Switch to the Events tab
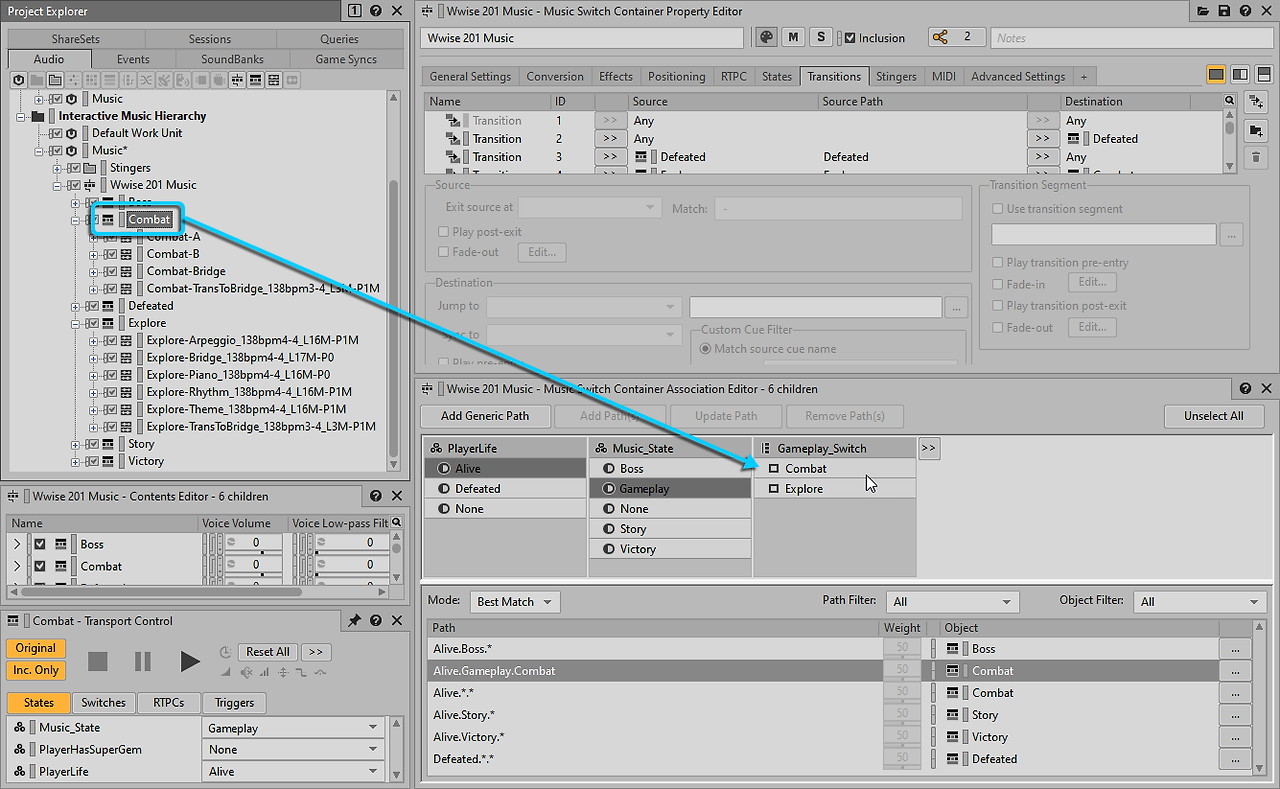Viewport: 1280px width, 789px height. (133, 59)
